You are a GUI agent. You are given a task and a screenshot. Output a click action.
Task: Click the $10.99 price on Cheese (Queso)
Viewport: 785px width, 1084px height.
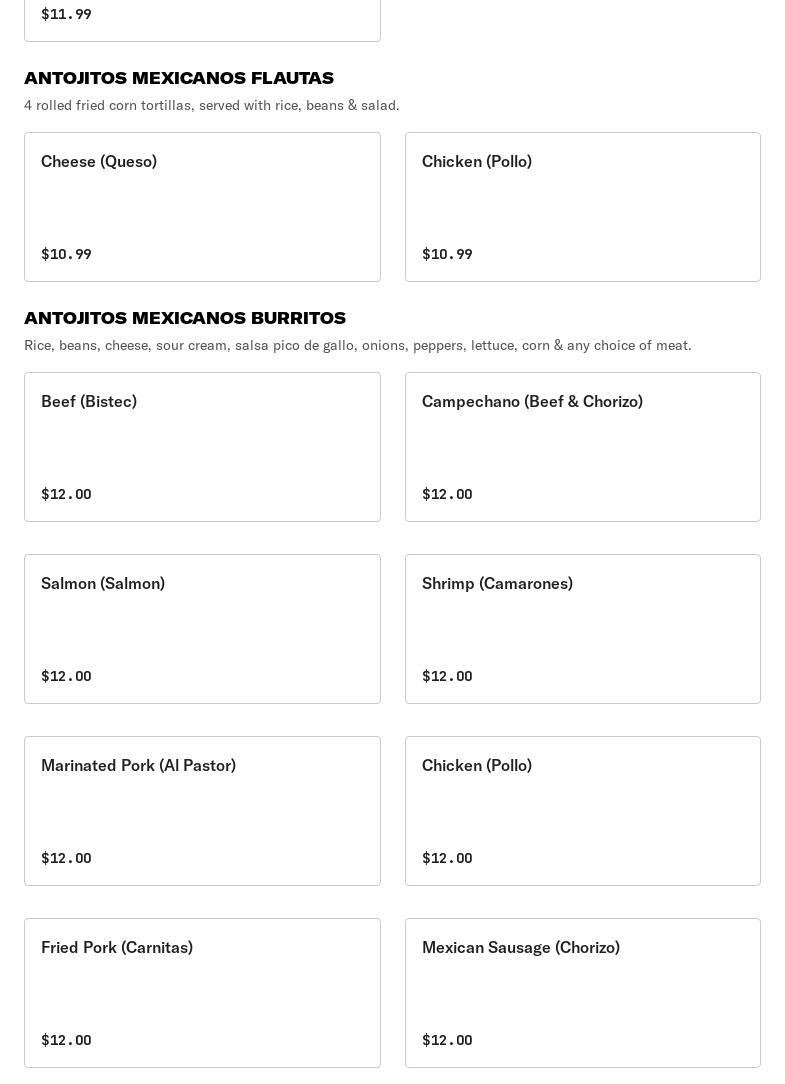pos(66,254)
